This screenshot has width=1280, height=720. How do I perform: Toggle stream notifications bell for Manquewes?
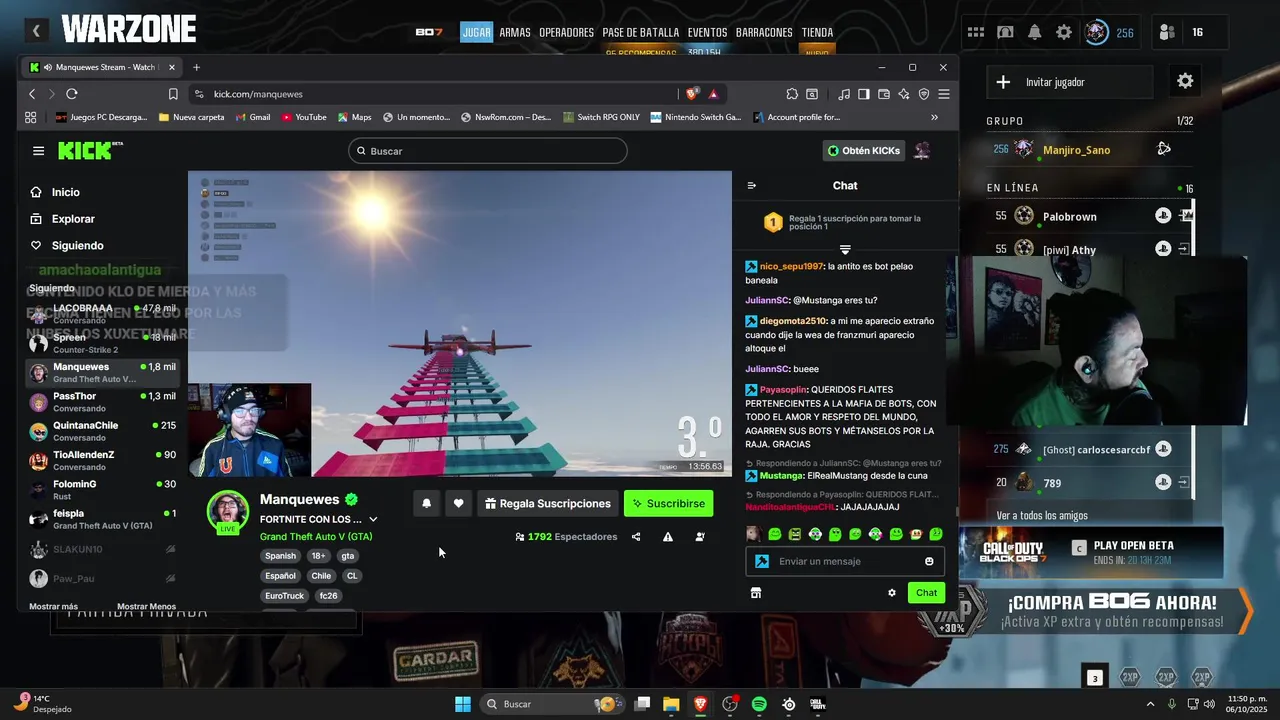coord(426,504)
